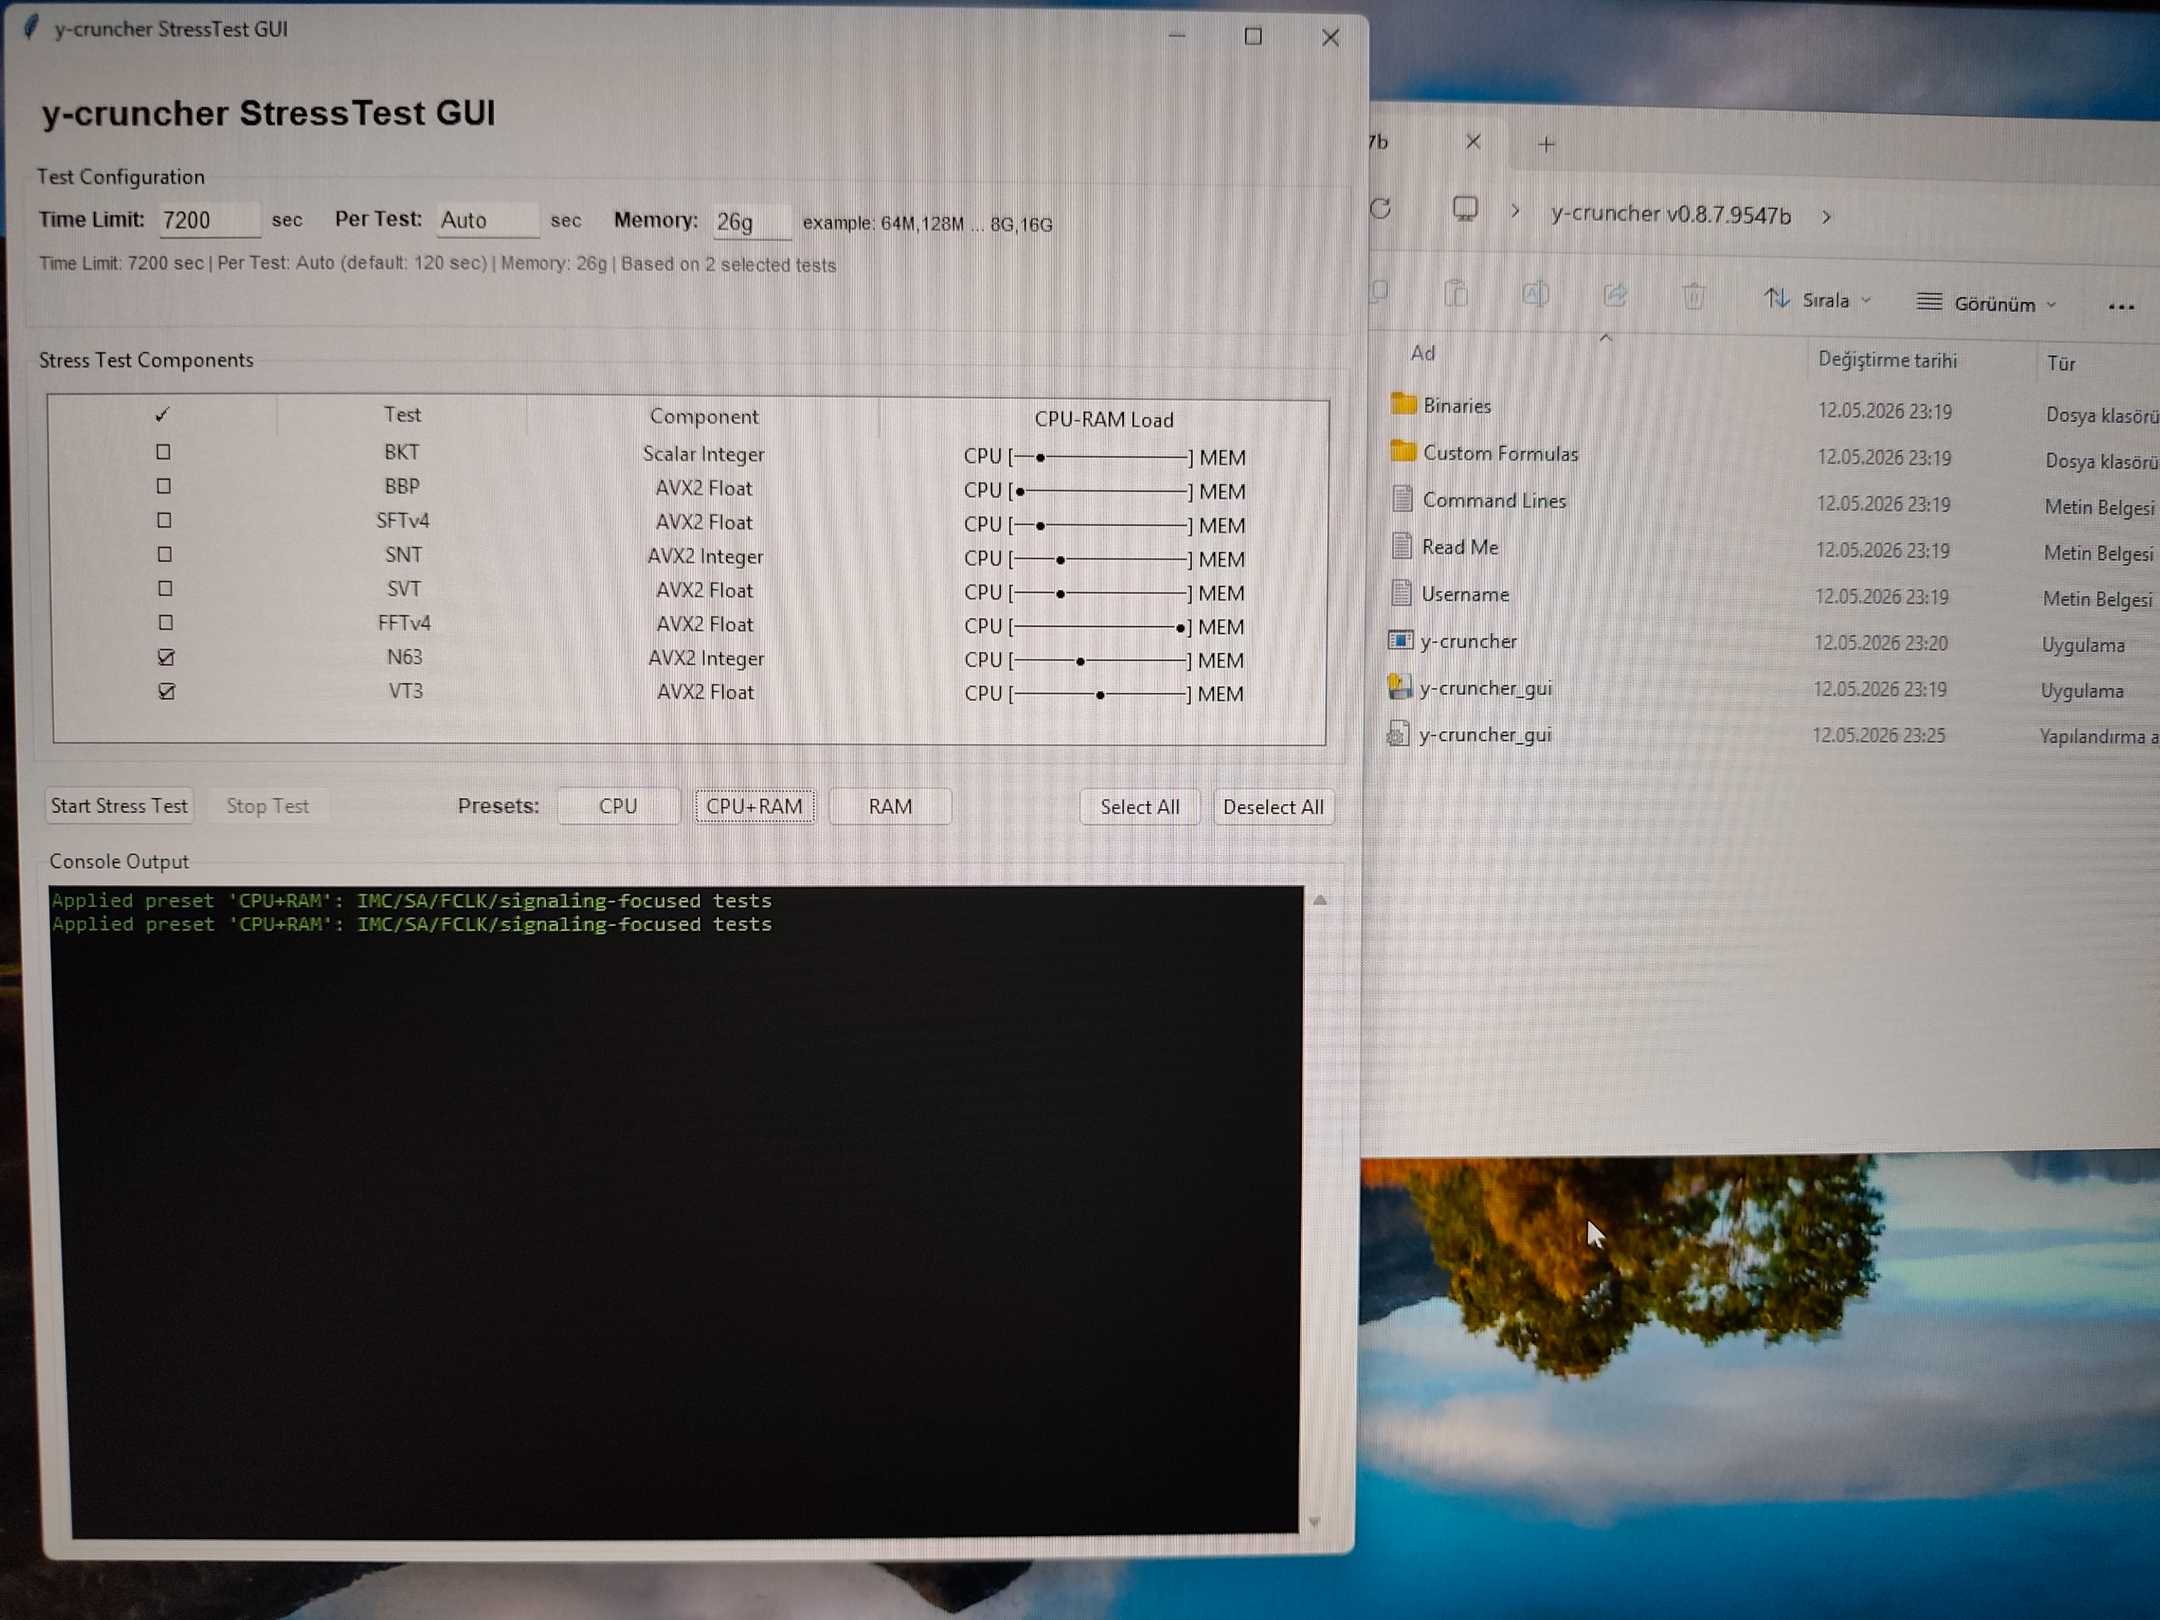
Task: Click the Deselect All button
Action: point(1273,807)
